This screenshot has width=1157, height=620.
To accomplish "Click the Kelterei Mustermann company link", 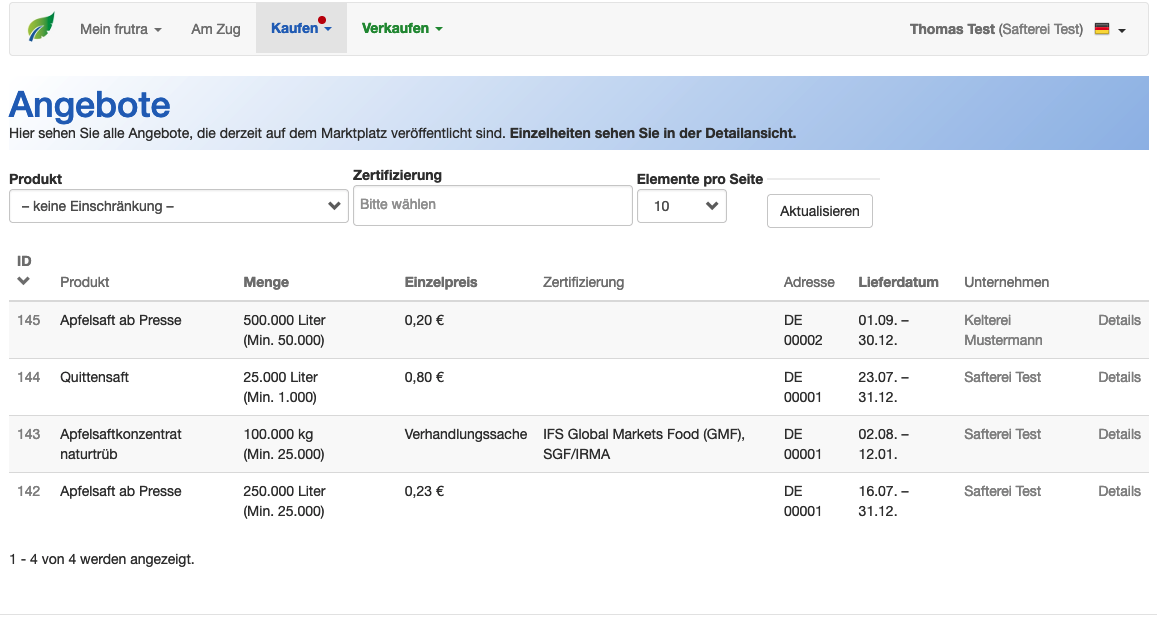I will 1002,330.
